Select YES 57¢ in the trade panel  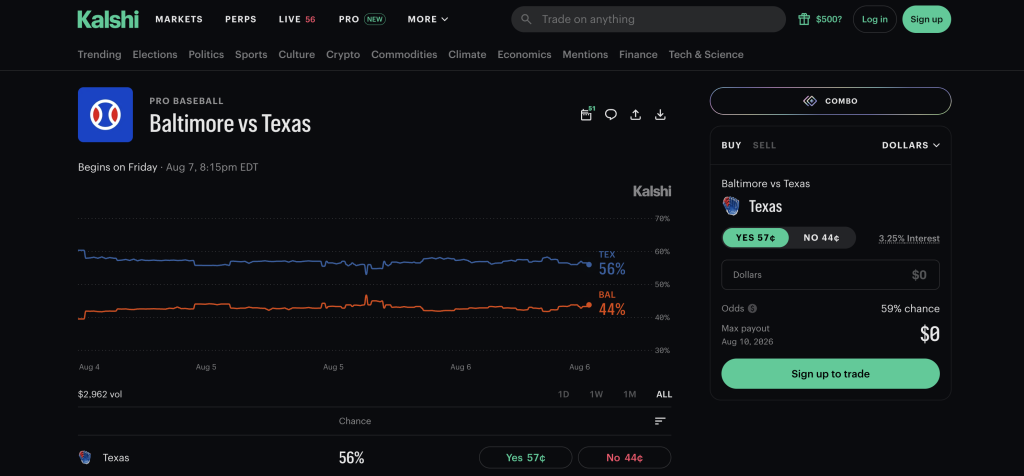coord(756,238)
